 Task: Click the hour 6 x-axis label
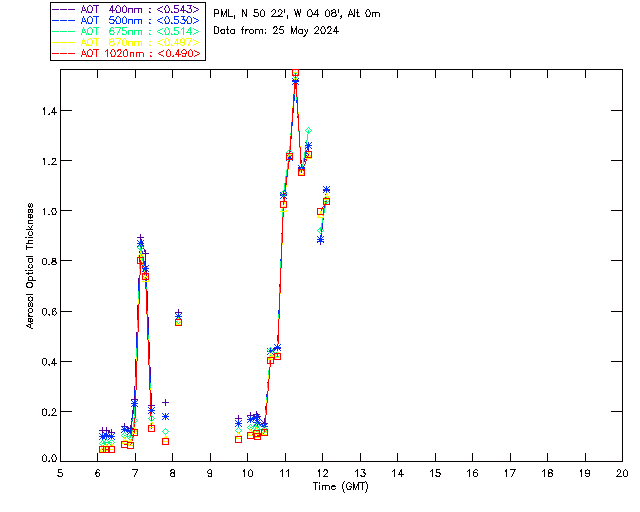click(98, 473)
